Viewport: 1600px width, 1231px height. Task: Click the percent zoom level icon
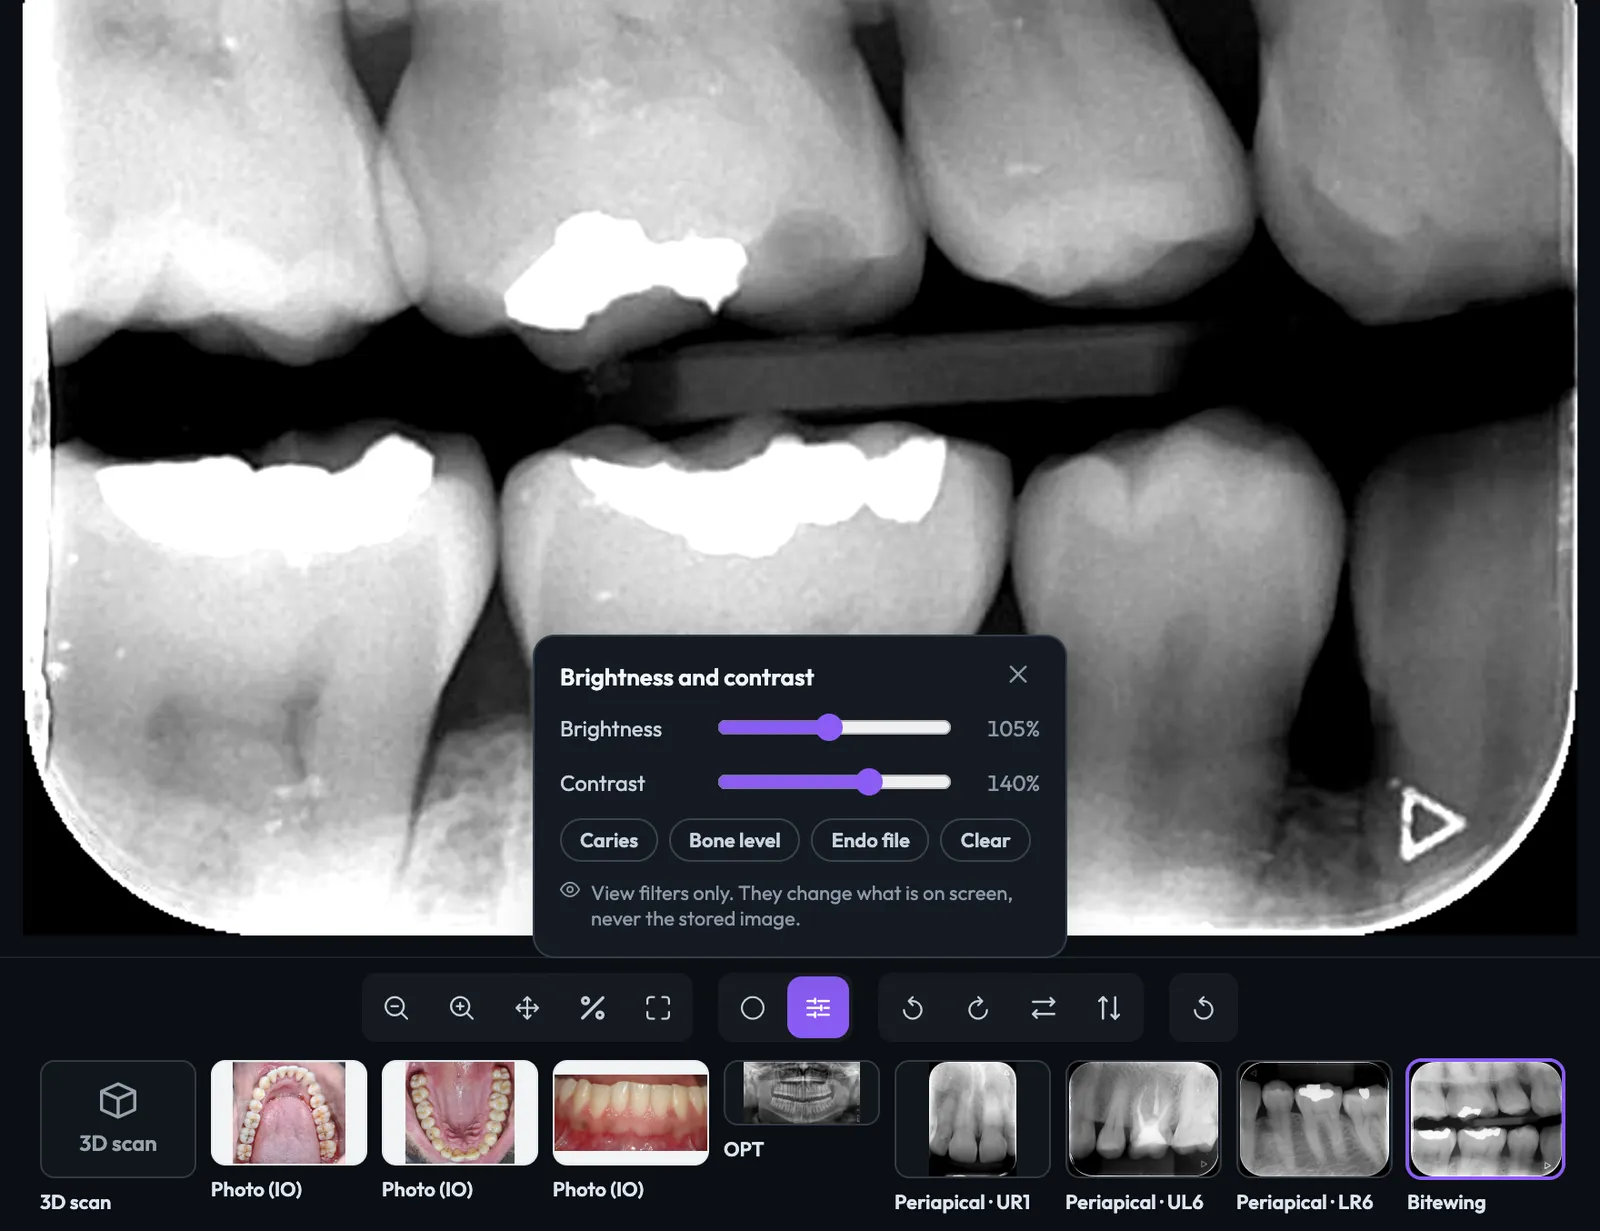592,1008
